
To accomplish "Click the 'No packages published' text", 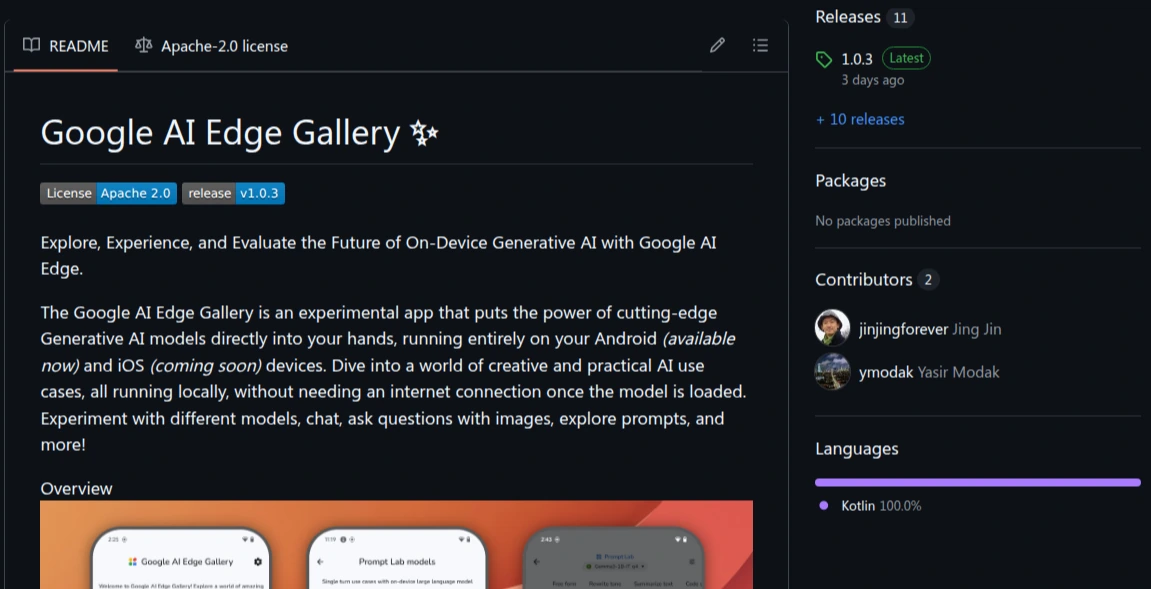I will [x=883, y=220].
